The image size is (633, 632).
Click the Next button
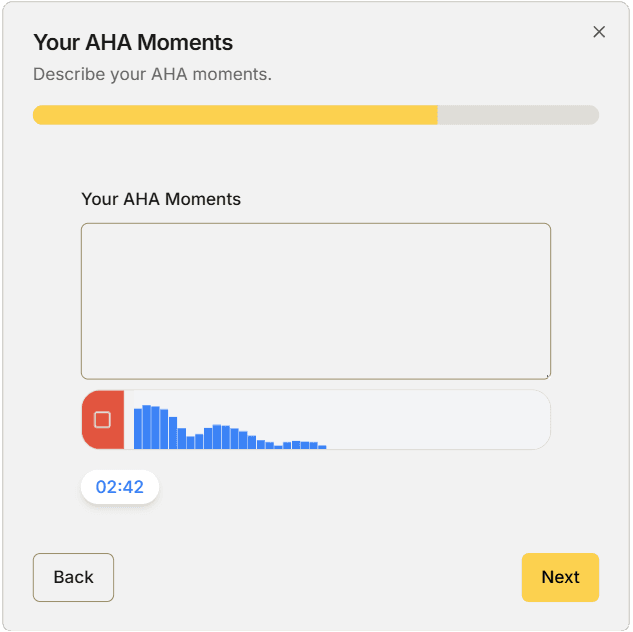point(560,577)
